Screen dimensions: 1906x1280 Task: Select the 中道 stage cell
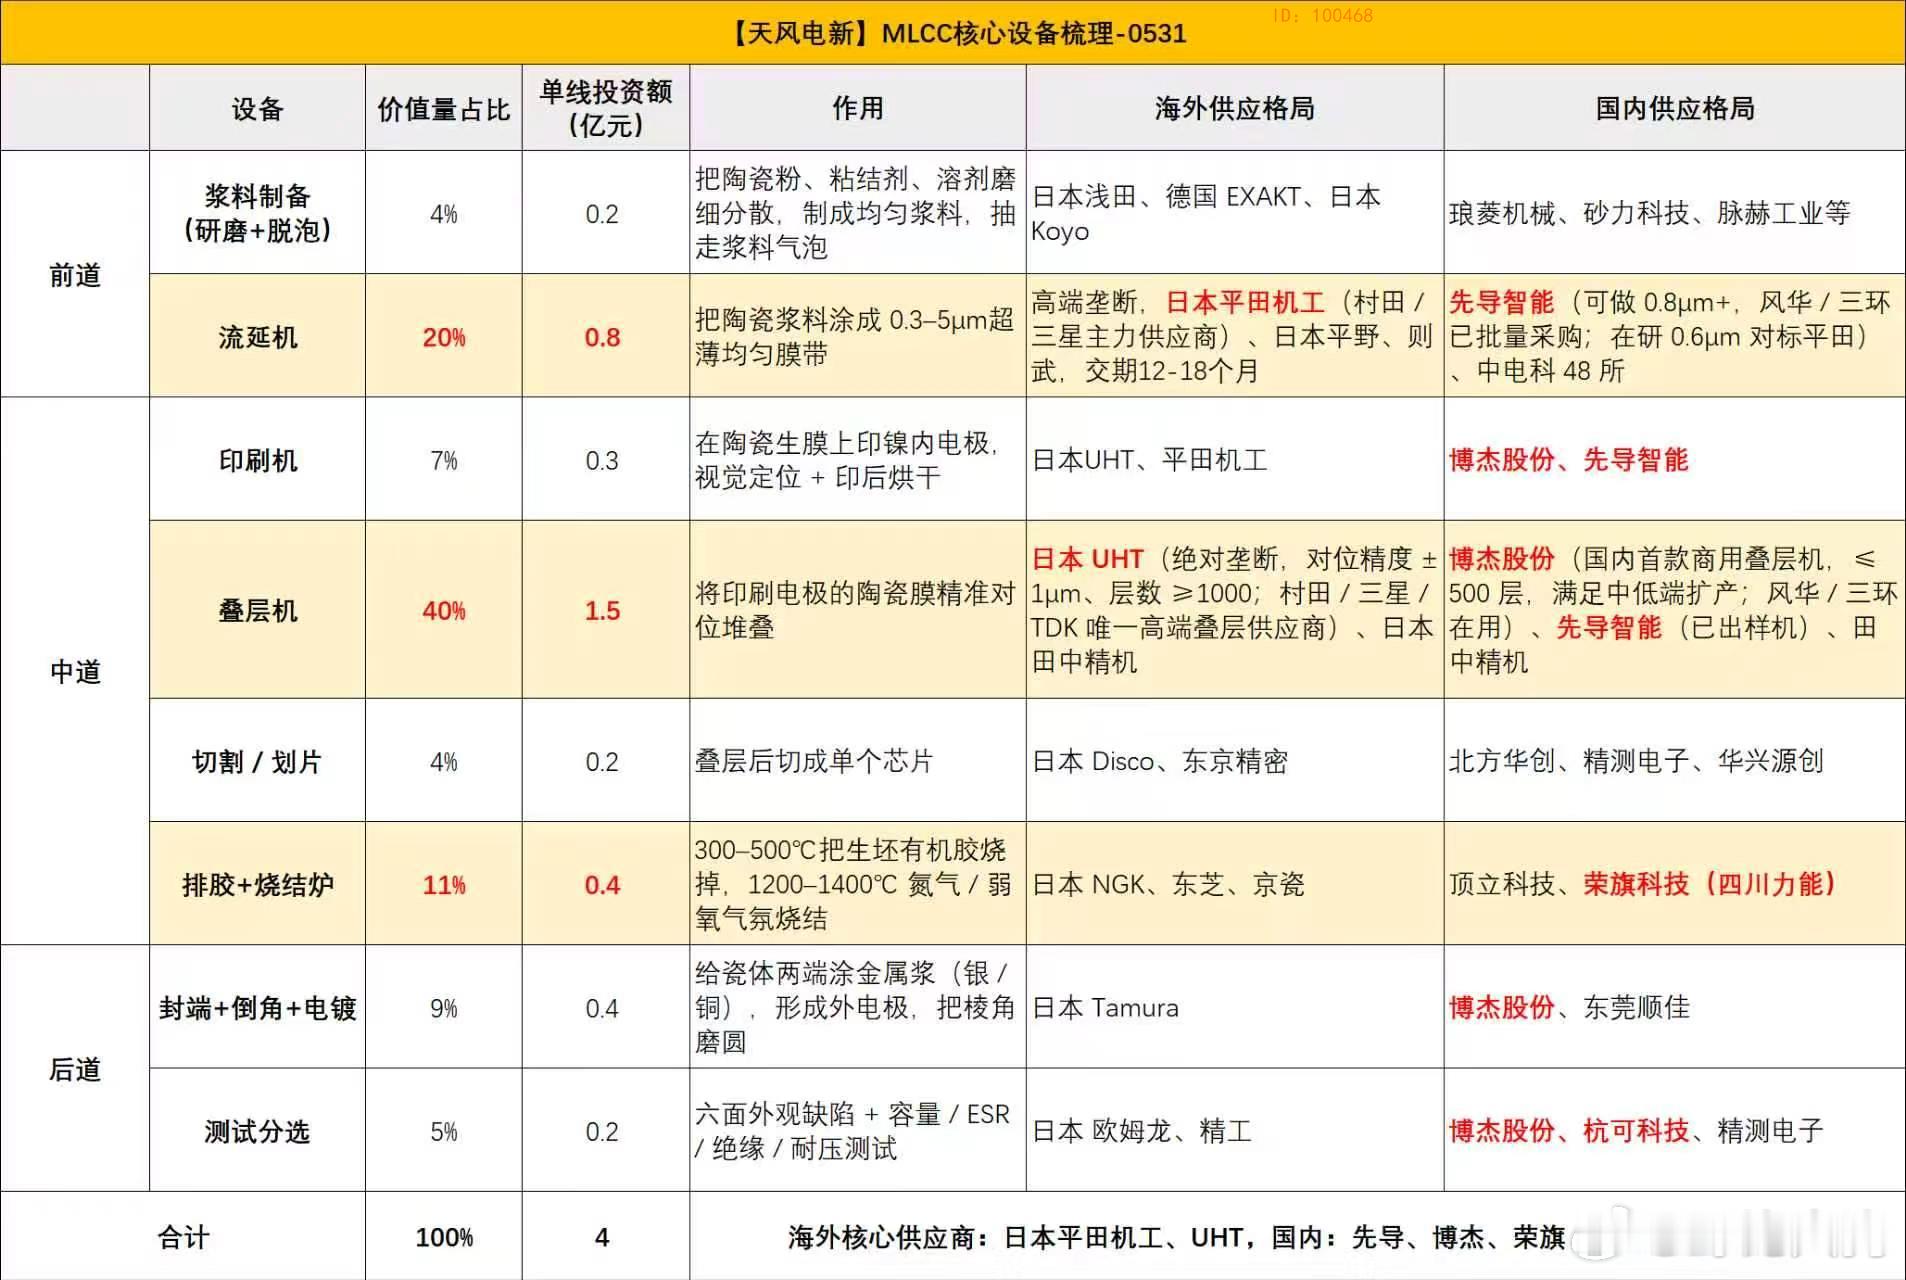pyautogui.click(x=75, y=671)
